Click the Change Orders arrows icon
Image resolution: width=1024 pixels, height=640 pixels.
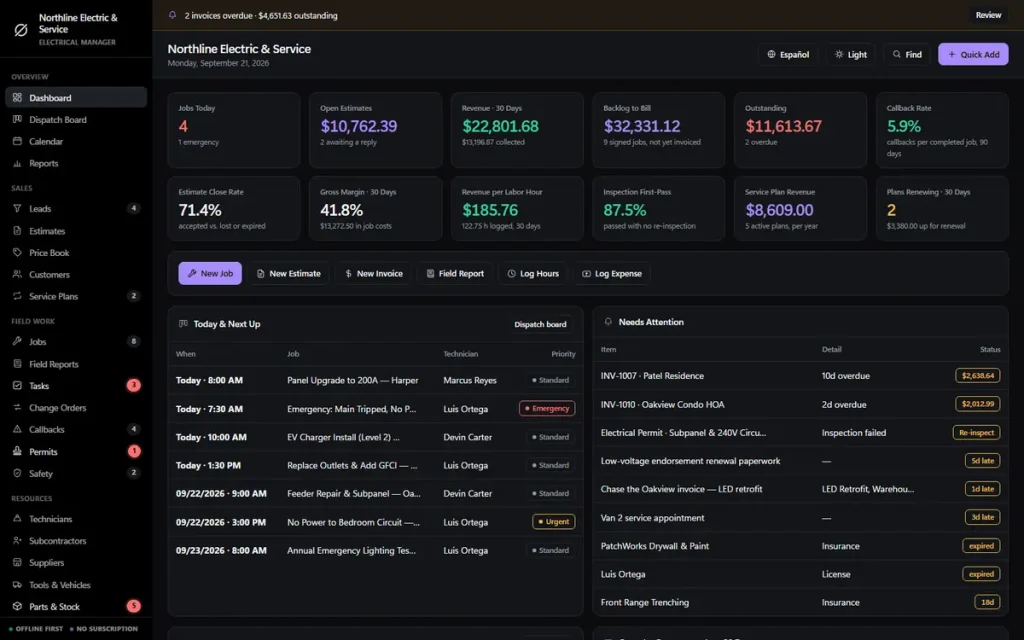[x=18, y=408]
